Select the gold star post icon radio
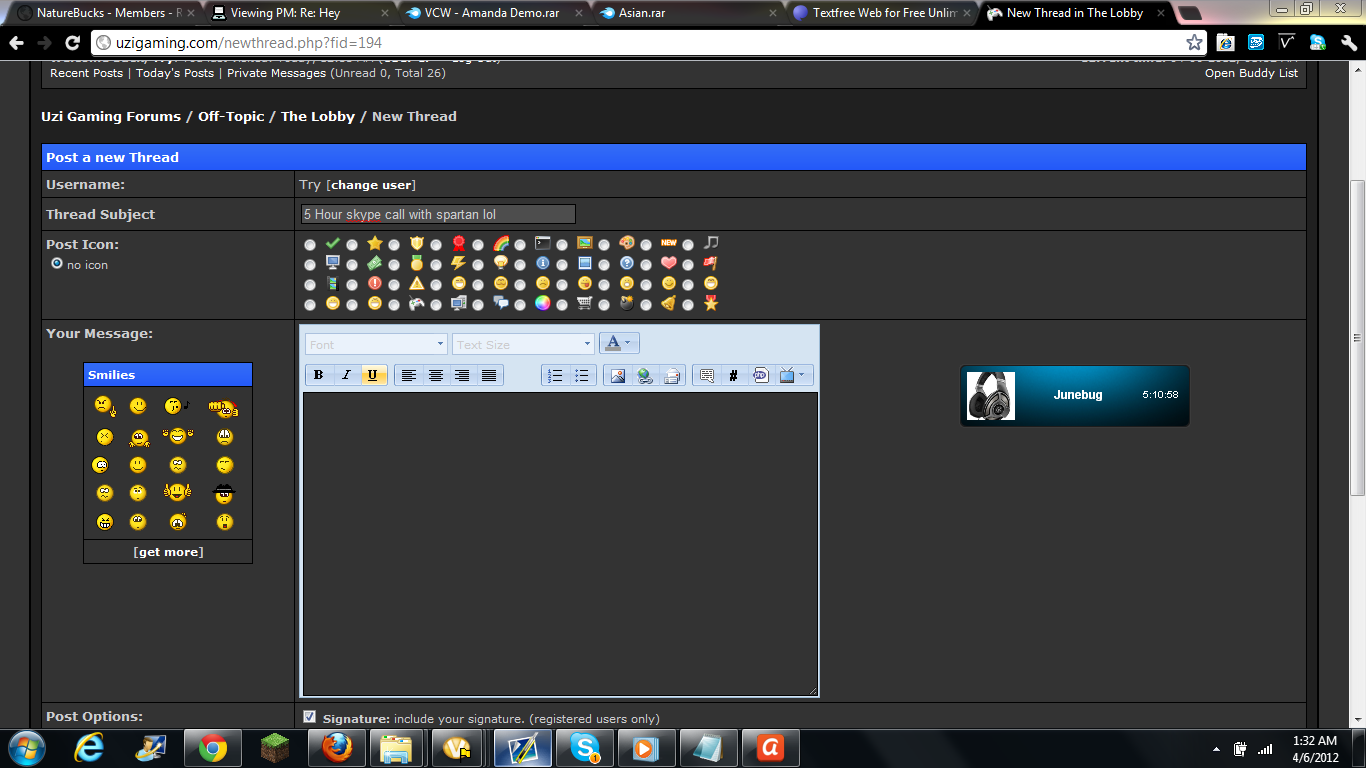 point(352,244)
